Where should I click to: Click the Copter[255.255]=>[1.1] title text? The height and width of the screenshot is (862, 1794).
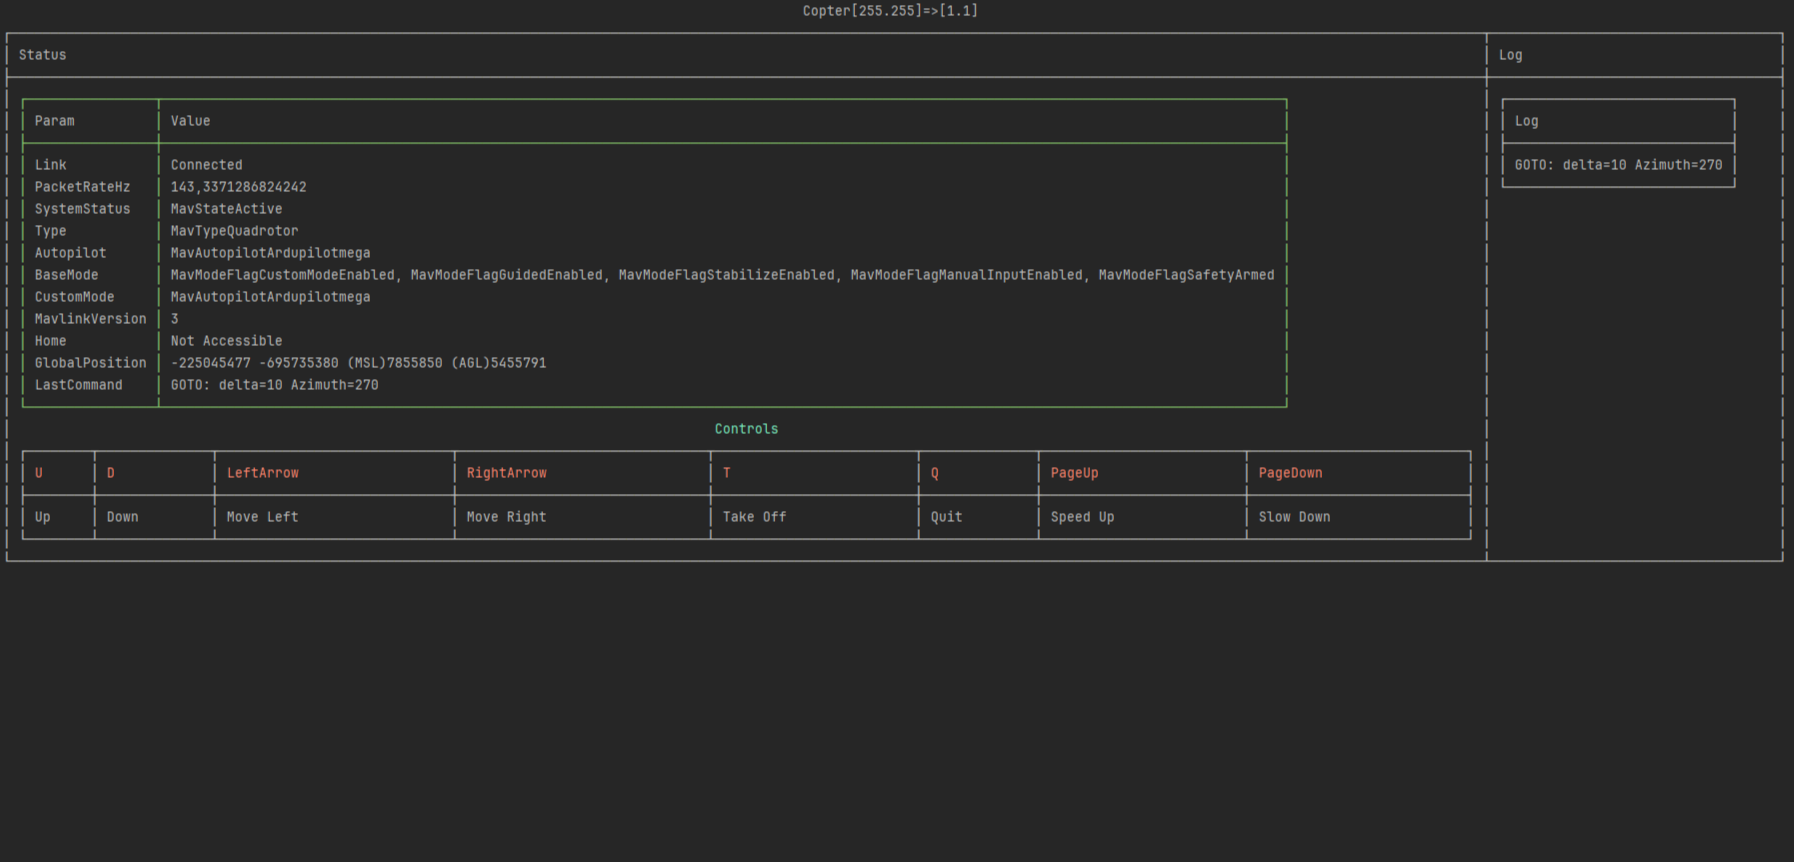pyautogui.click(x=890, y=11)
